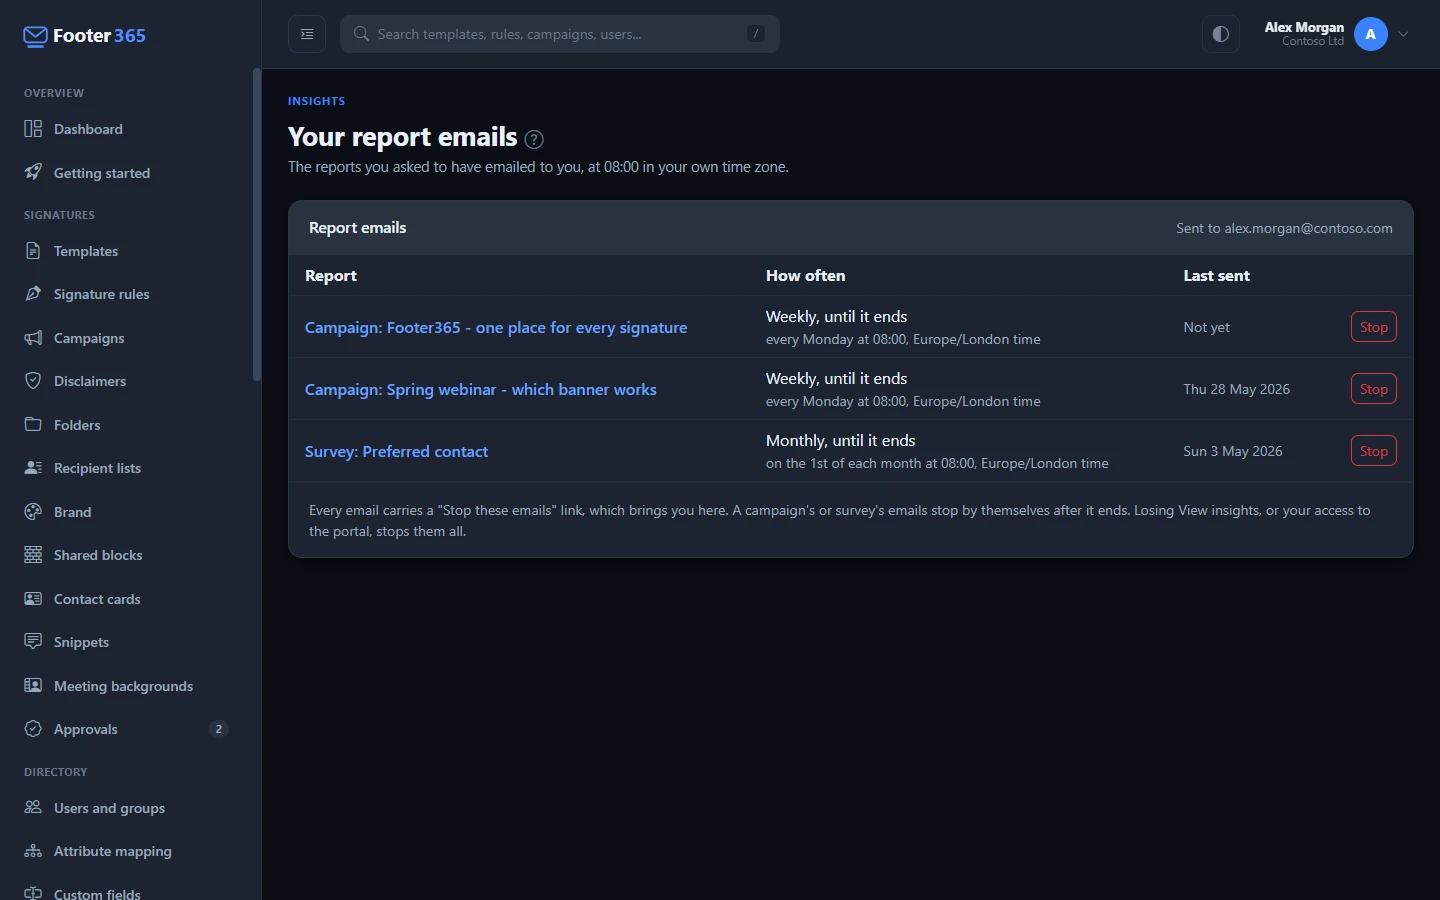The width and height of the screenshot is (1440, 900).
Task: Click help icon beside Your report emails
Action: 534,139
